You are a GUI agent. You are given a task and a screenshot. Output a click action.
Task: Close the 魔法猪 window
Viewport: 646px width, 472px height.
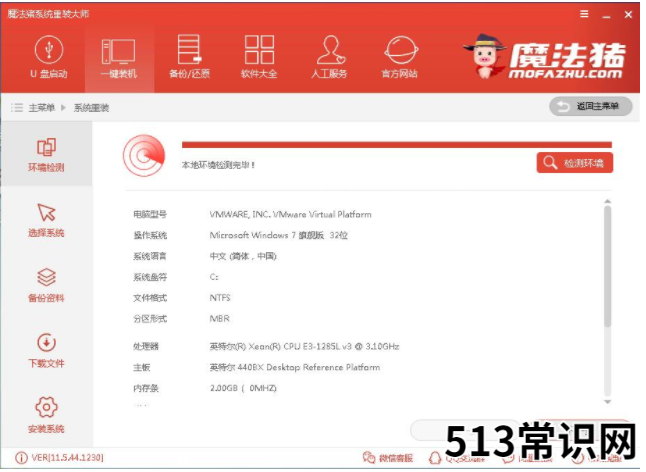point(628,14)
